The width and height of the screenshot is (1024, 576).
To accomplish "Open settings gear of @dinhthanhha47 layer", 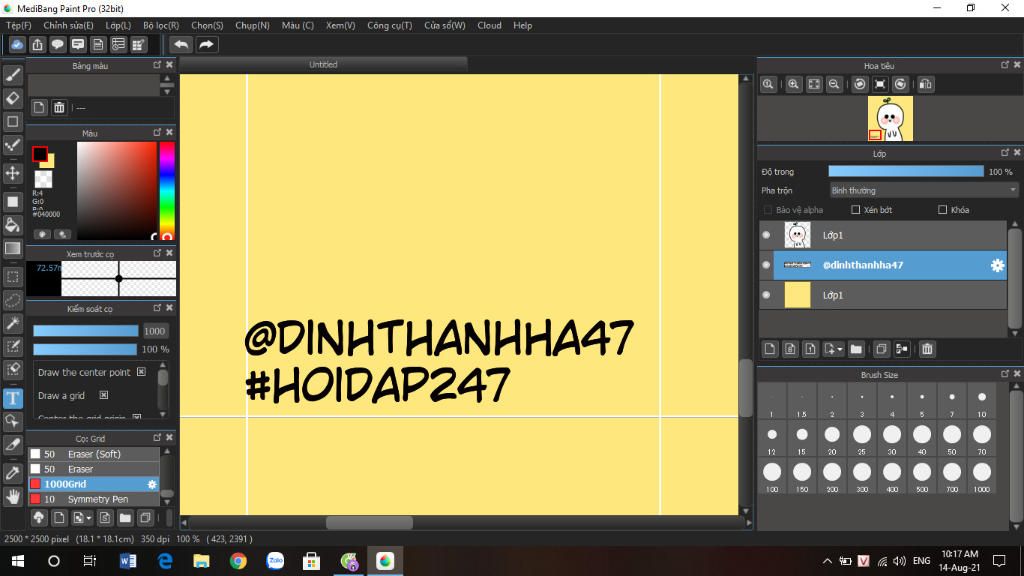I will tap(997, 265).
